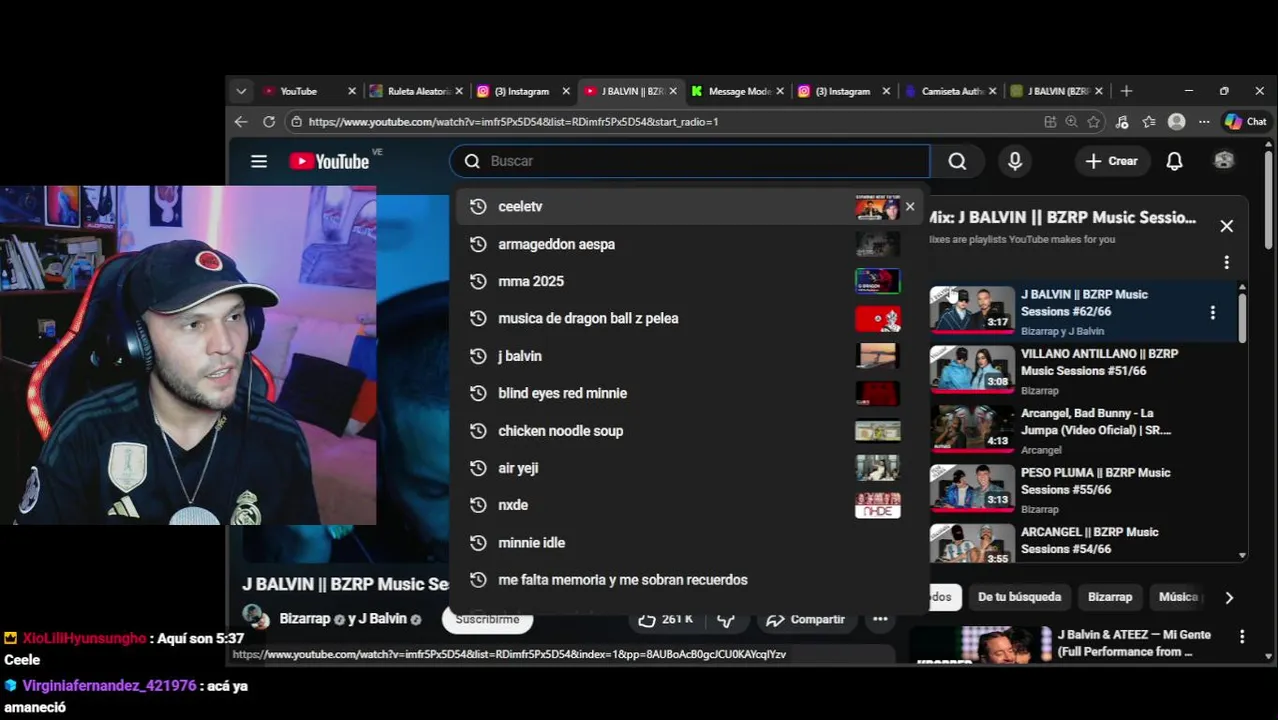Open YouTube notifications bell
The image size is (1278, 720).
[x=1175, y=161]
